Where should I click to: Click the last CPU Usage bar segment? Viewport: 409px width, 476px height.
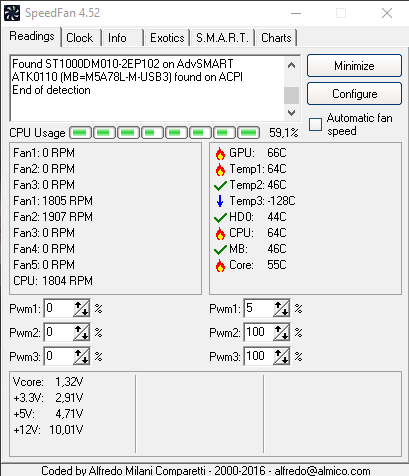click(x=248, y=133)
